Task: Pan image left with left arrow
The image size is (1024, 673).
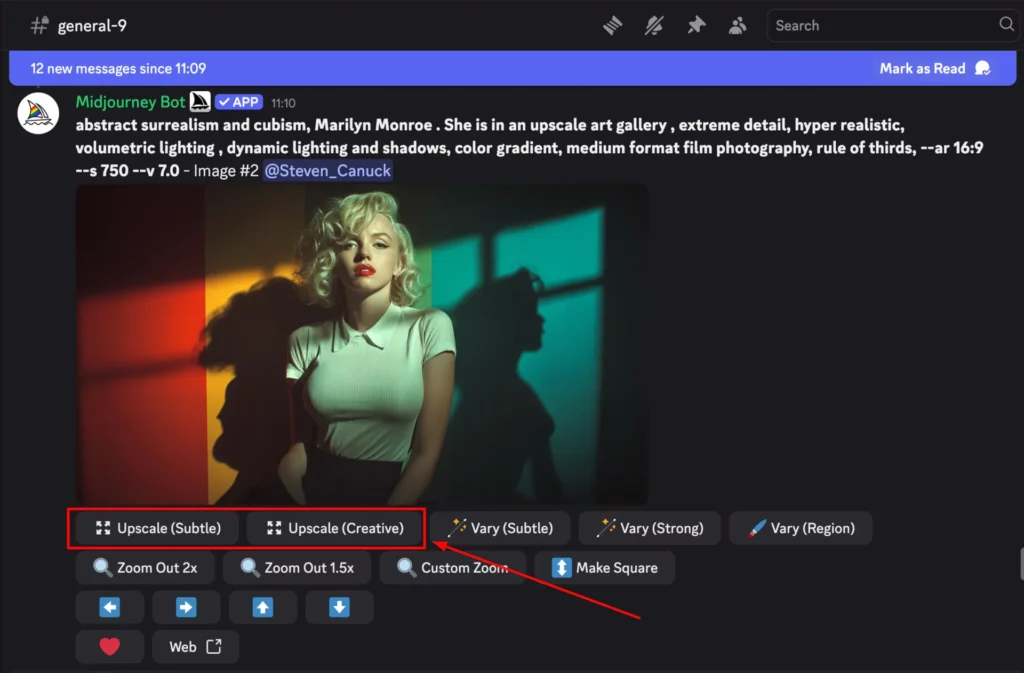Action: coord(110,608)
